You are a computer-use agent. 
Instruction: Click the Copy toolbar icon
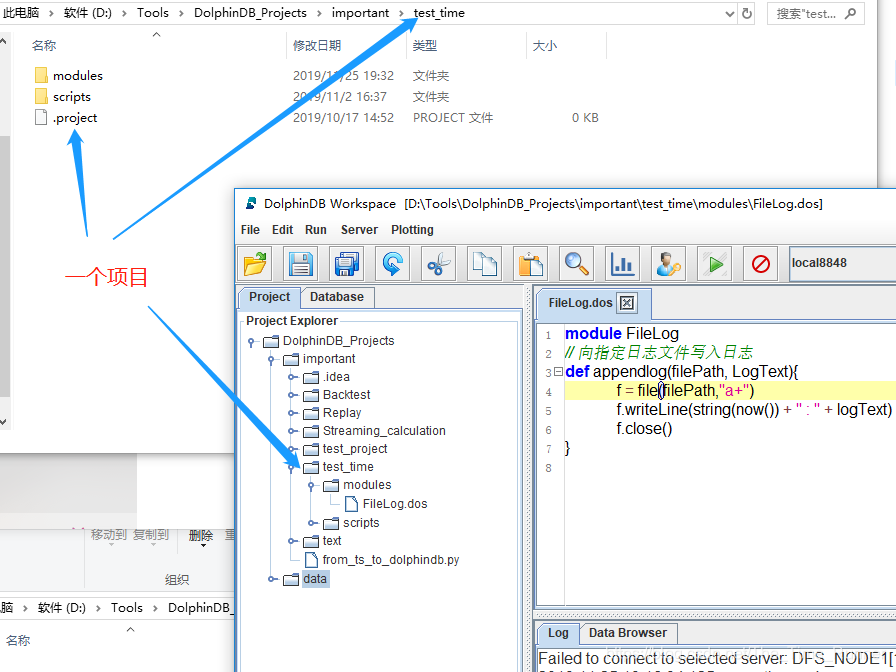pos(485,264)
